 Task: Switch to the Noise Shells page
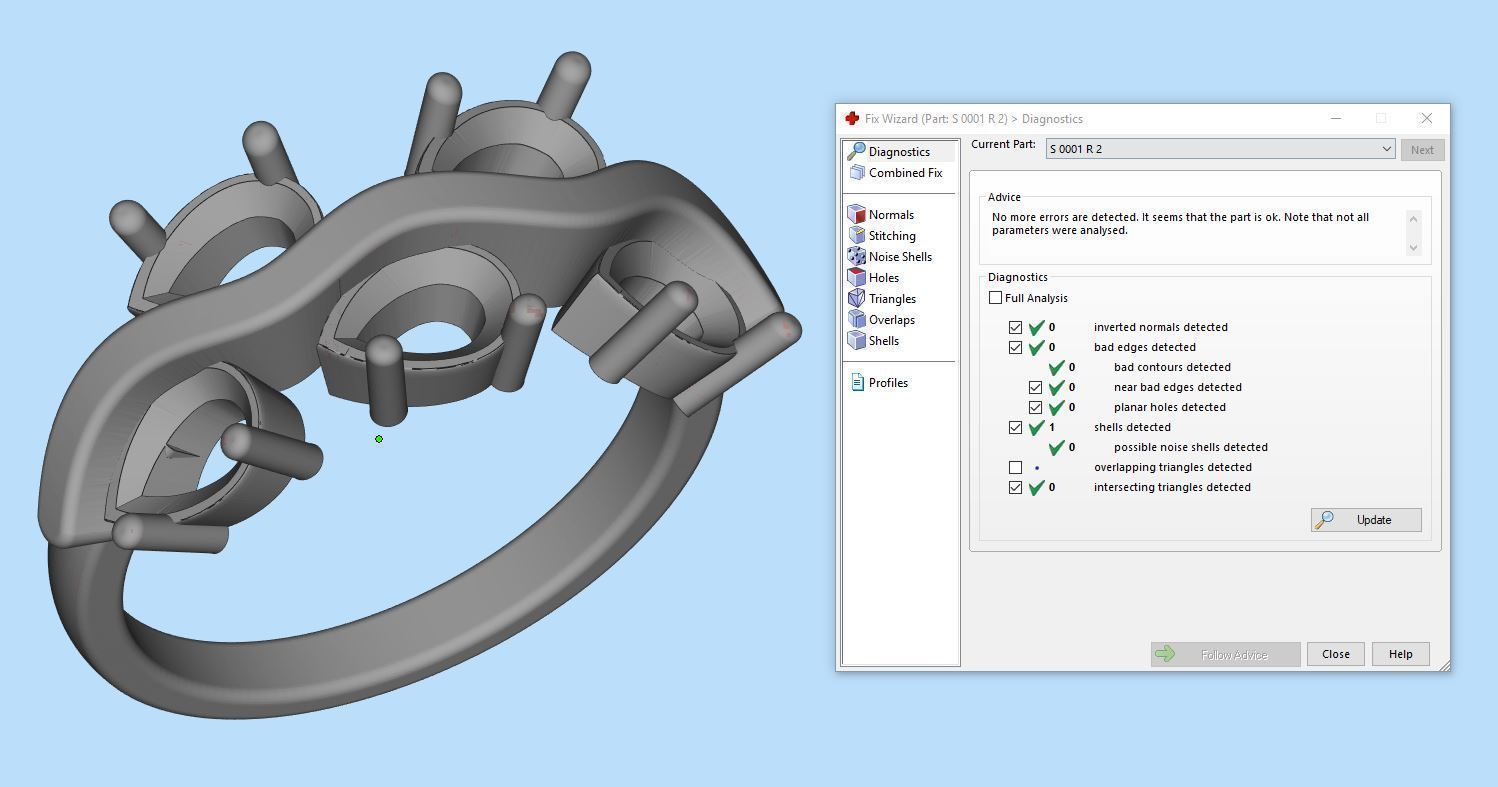point(900,257)
